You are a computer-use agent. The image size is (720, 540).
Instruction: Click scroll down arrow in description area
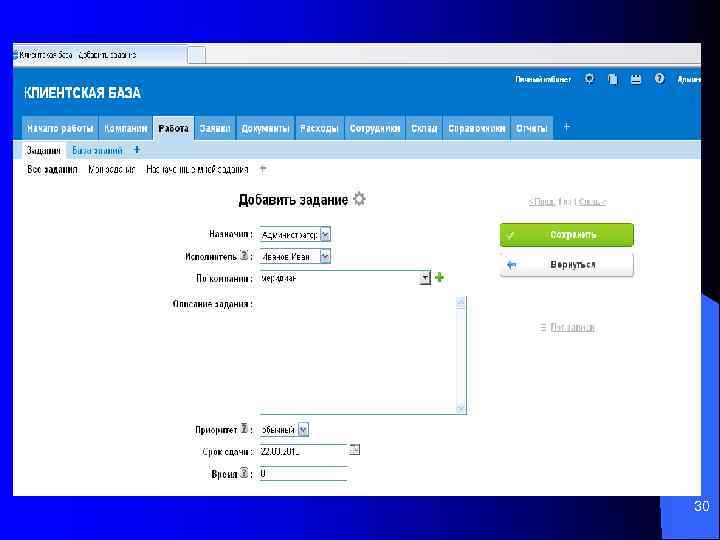coord(461,408)
